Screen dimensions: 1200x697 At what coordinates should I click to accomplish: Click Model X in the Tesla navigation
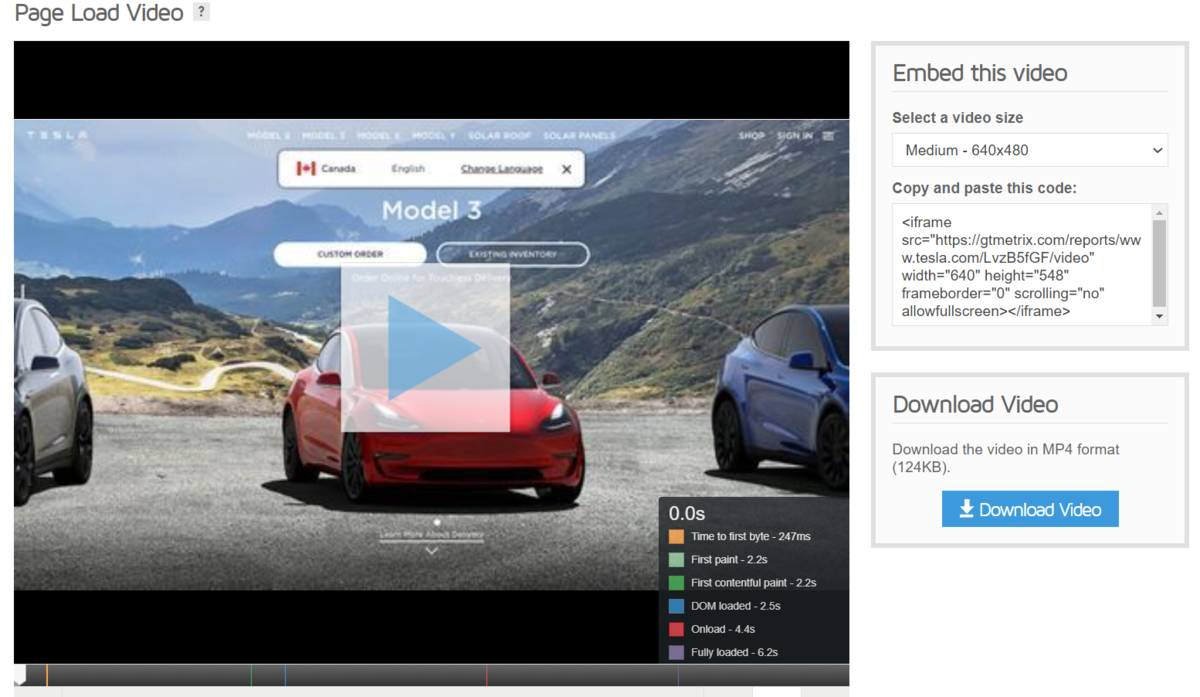pyautogui.click(x=379, y=135)
